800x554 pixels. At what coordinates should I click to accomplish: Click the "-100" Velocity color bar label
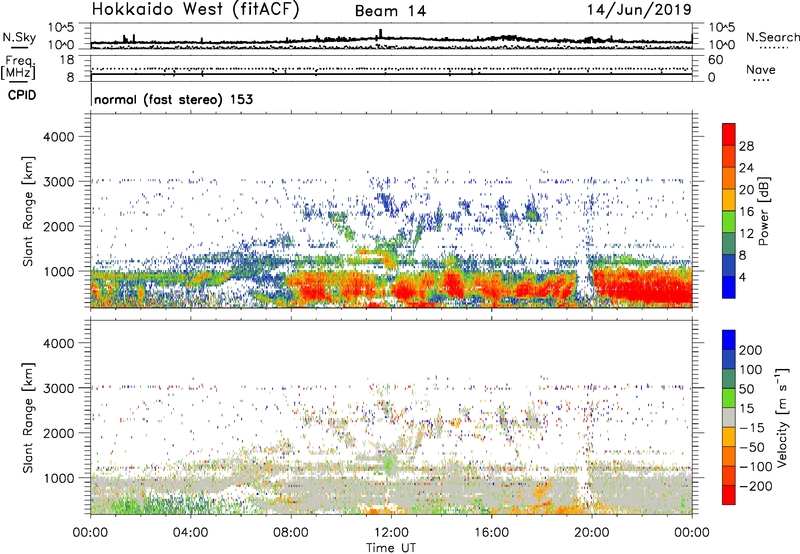(x=755, y=467)
